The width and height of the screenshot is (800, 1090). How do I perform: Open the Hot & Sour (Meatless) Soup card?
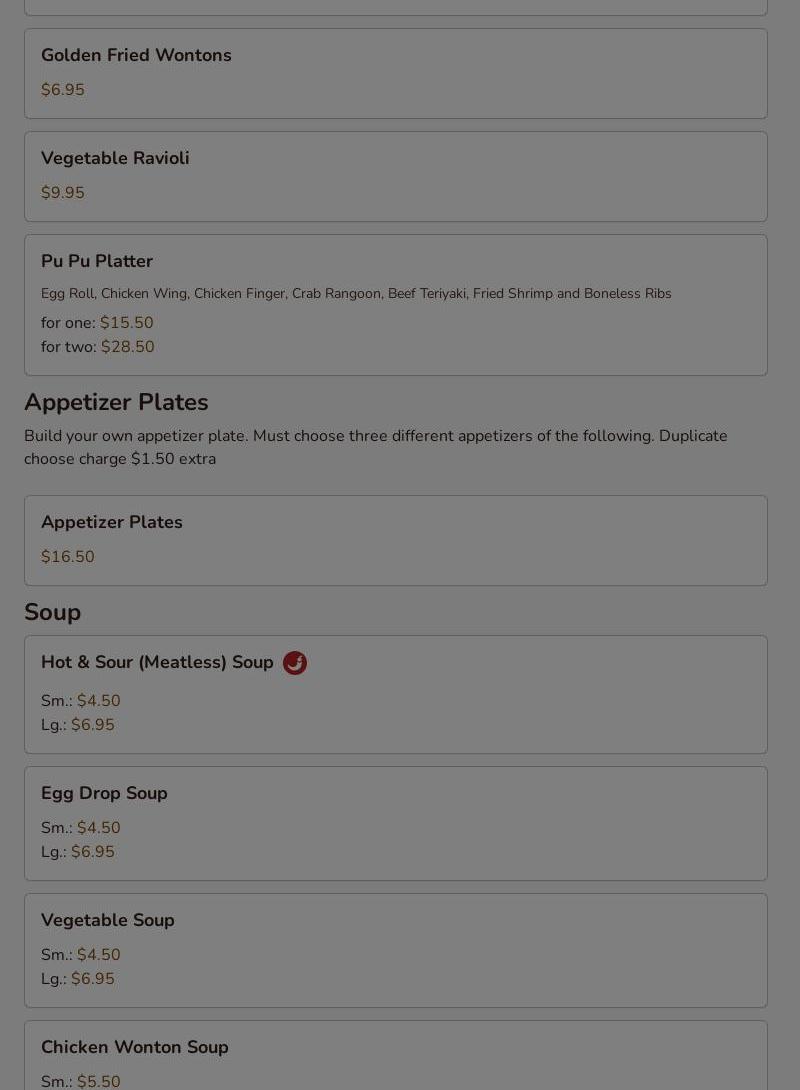(157, 662)
